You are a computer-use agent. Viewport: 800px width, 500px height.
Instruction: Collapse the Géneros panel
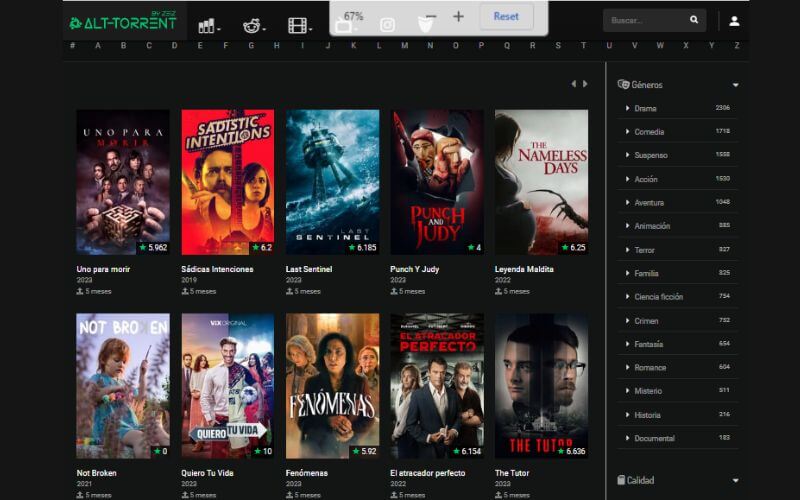(735, 85)
